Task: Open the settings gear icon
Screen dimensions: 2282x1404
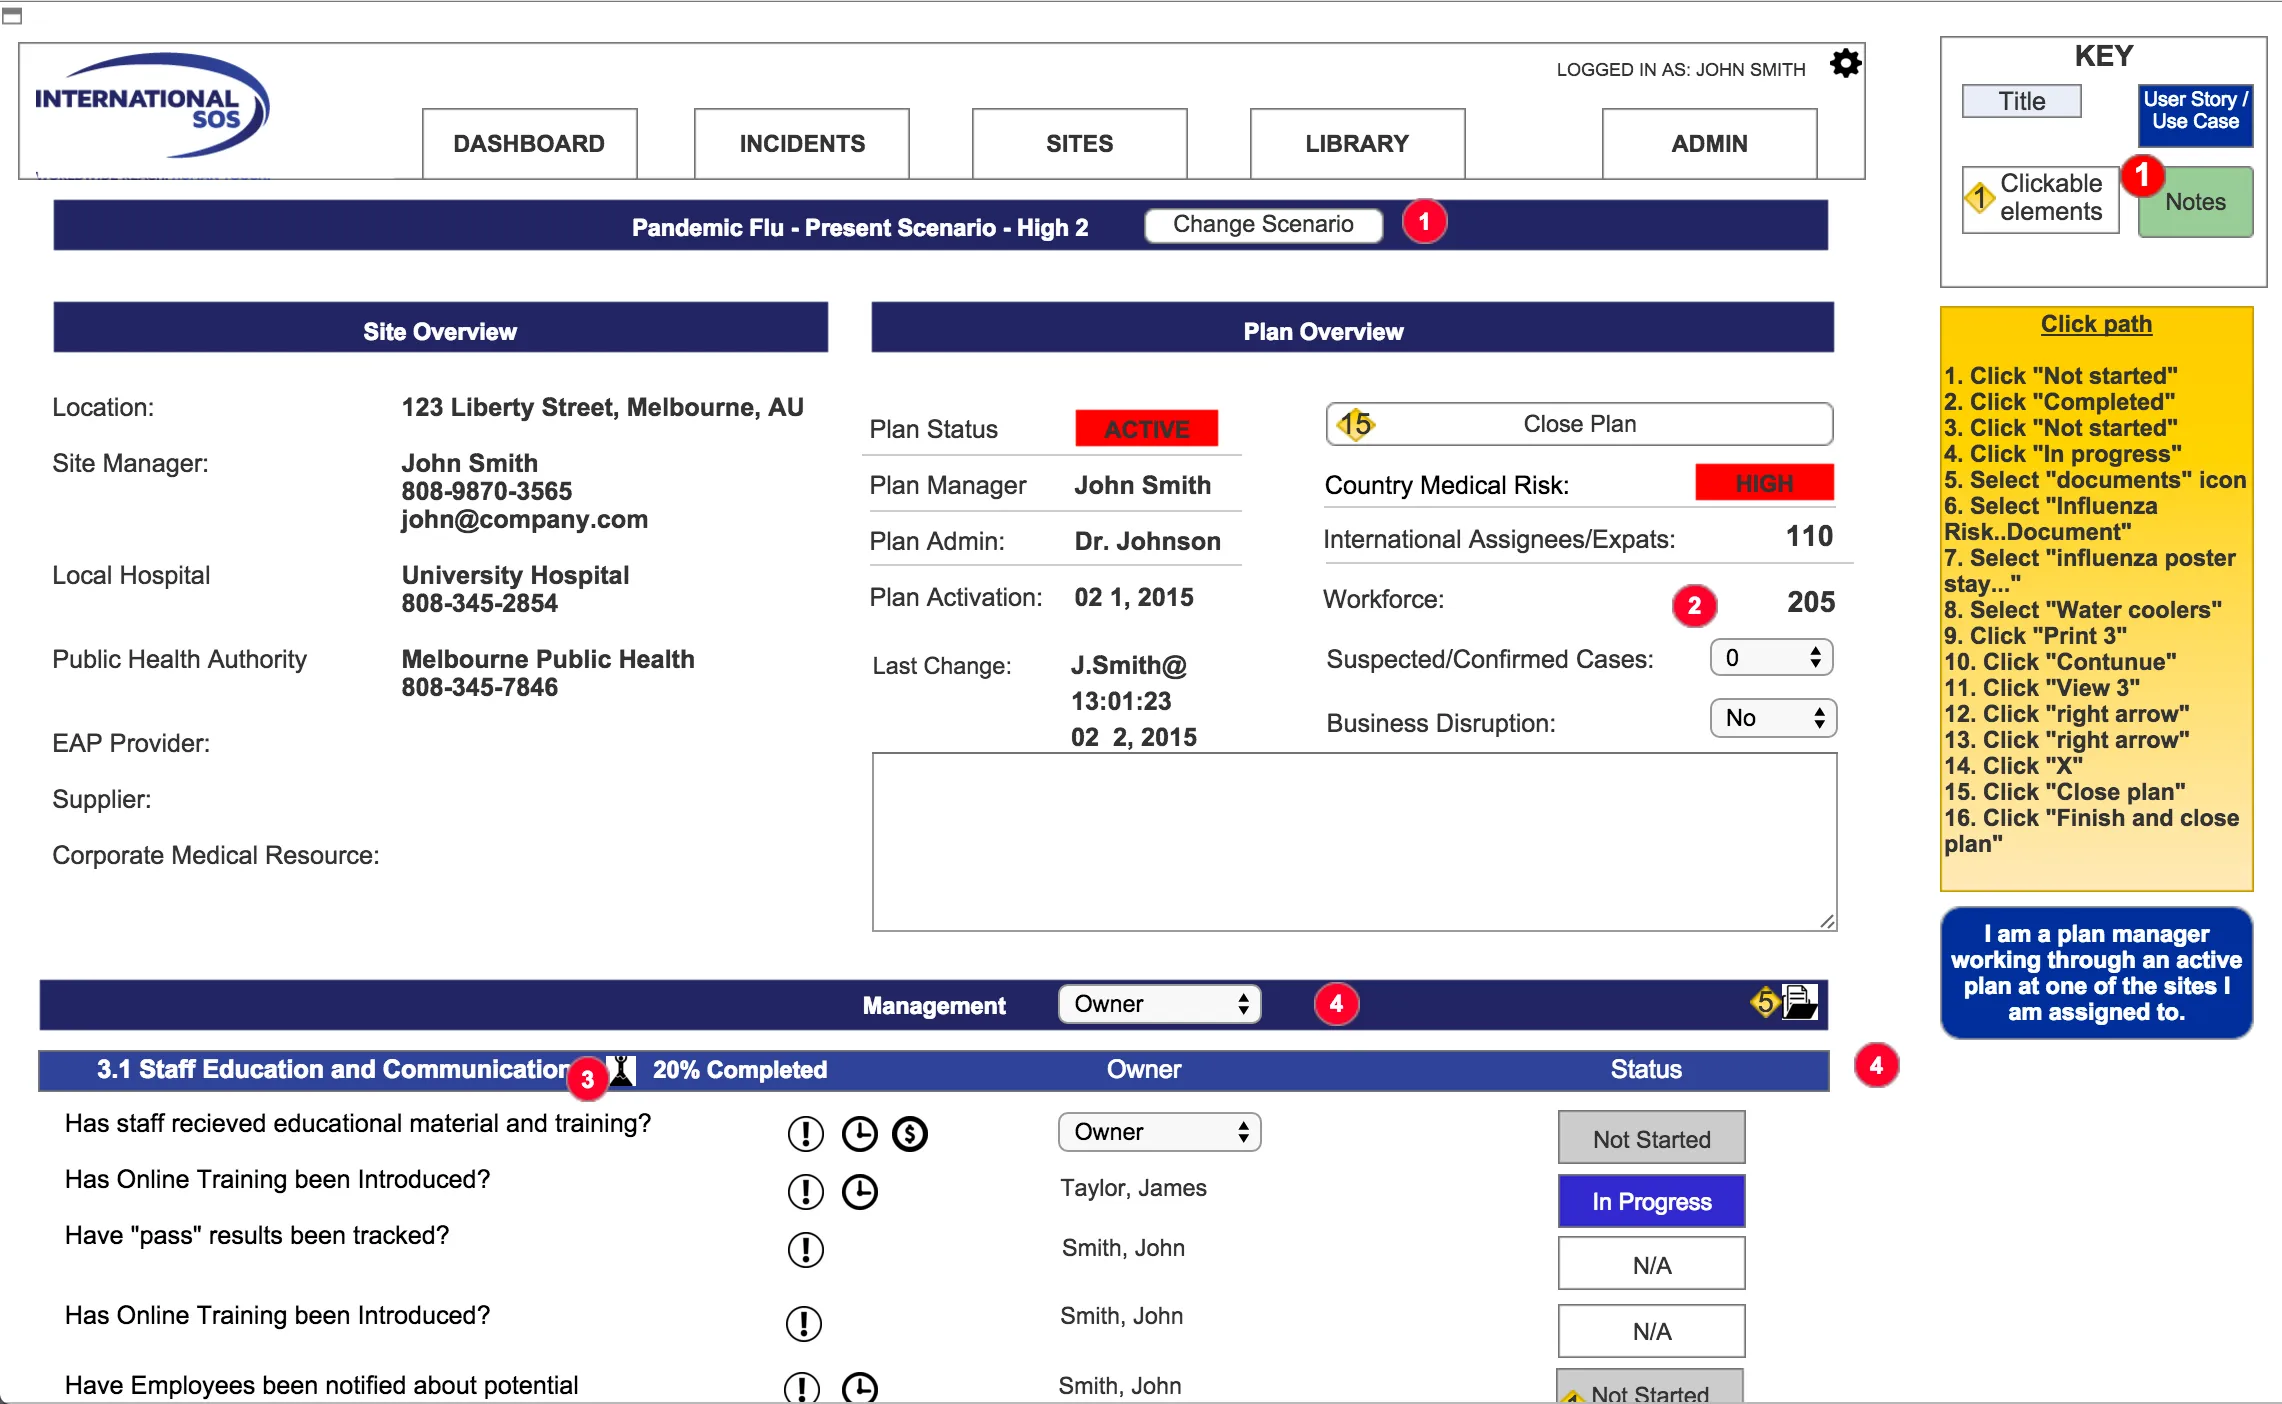Action: click(1845, 64)
